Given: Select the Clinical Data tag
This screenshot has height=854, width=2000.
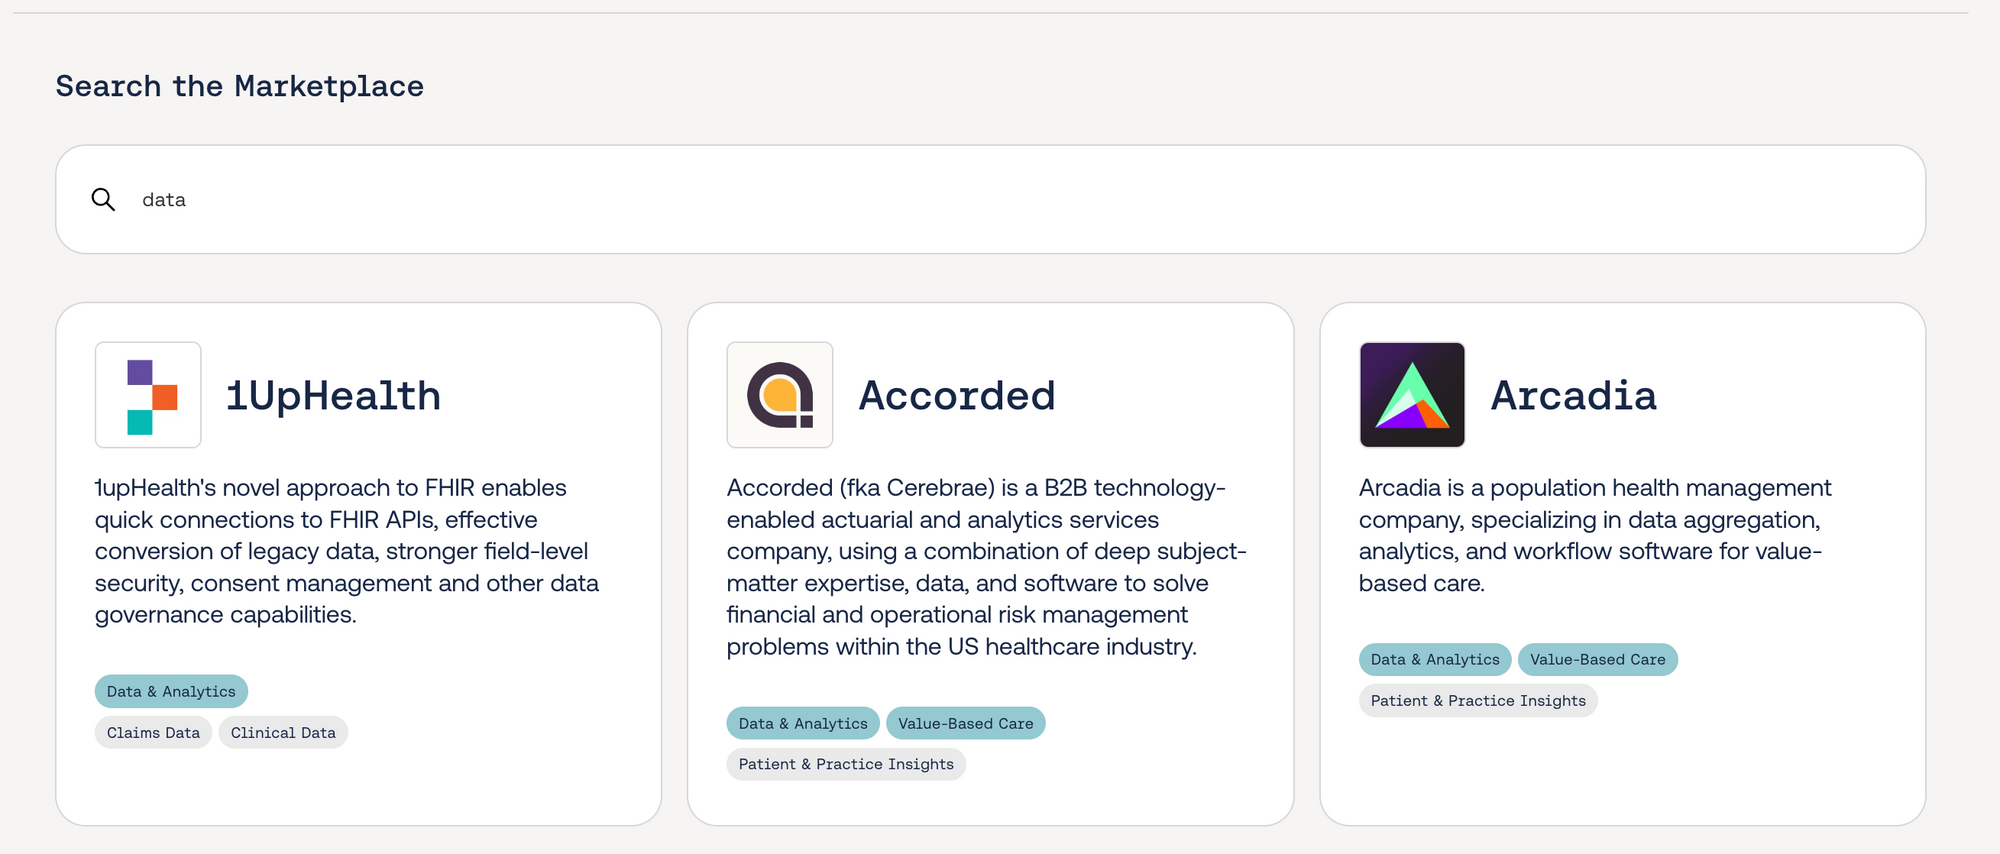Looking at the screenshot, I should [x=283, y=732].
